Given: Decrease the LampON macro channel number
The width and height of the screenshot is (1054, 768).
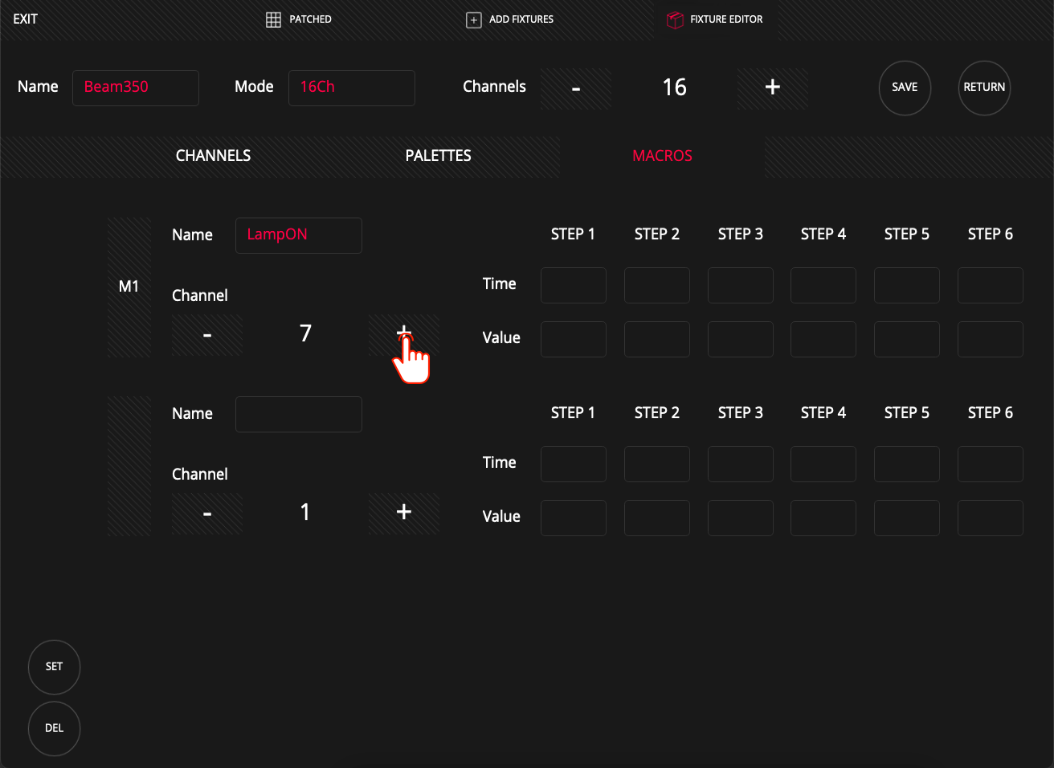Looking at the screenshot, I should (x=207, y=335).
